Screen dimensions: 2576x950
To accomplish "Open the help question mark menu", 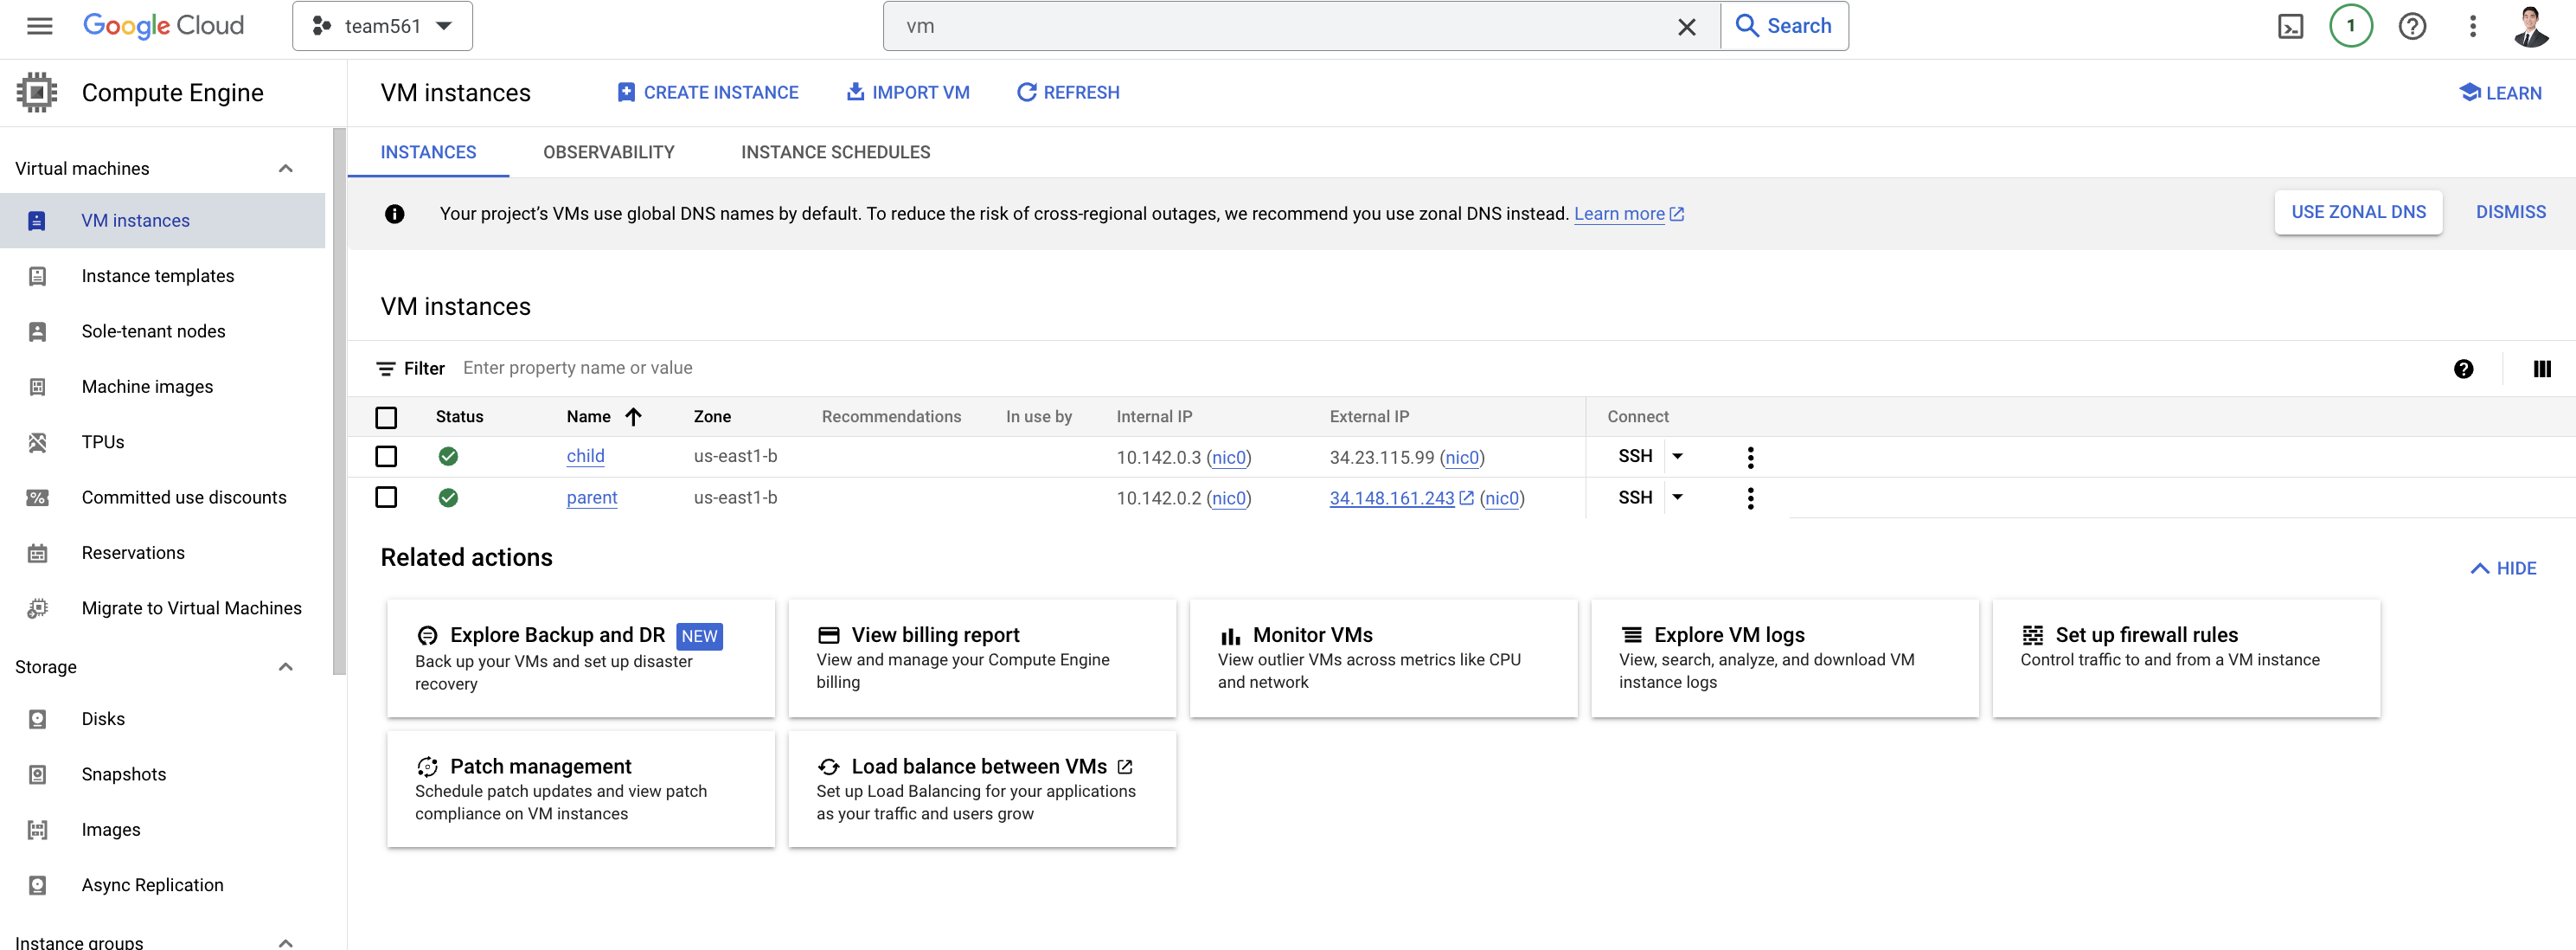I will click(2412, 26).
